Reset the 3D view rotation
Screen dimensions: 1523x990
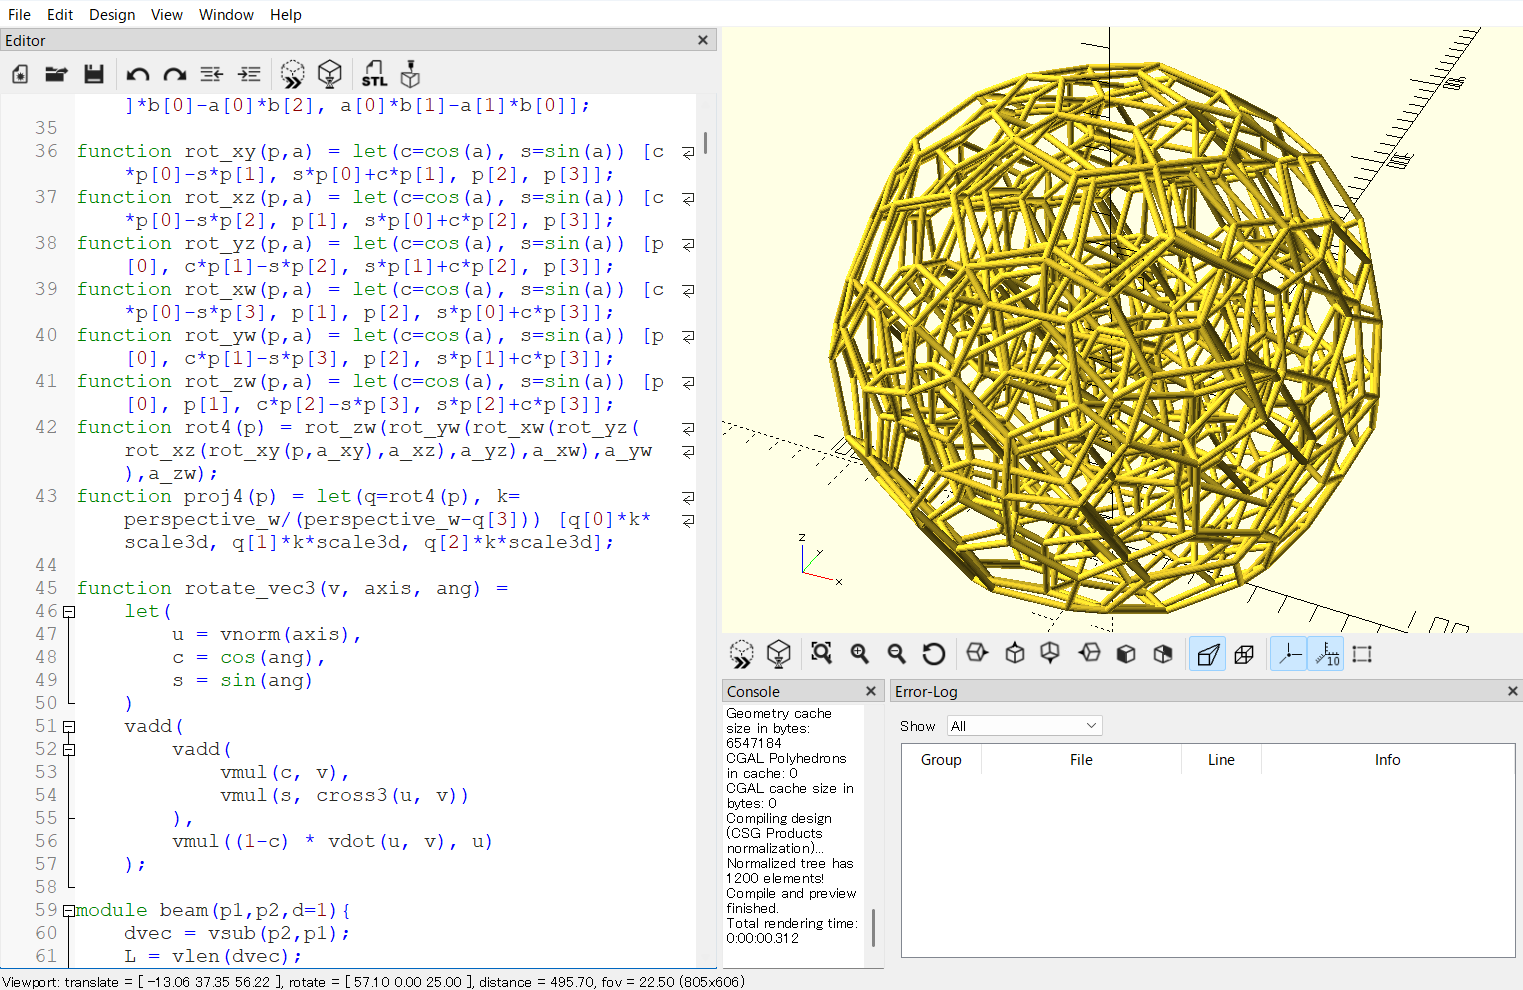(934, 654)
